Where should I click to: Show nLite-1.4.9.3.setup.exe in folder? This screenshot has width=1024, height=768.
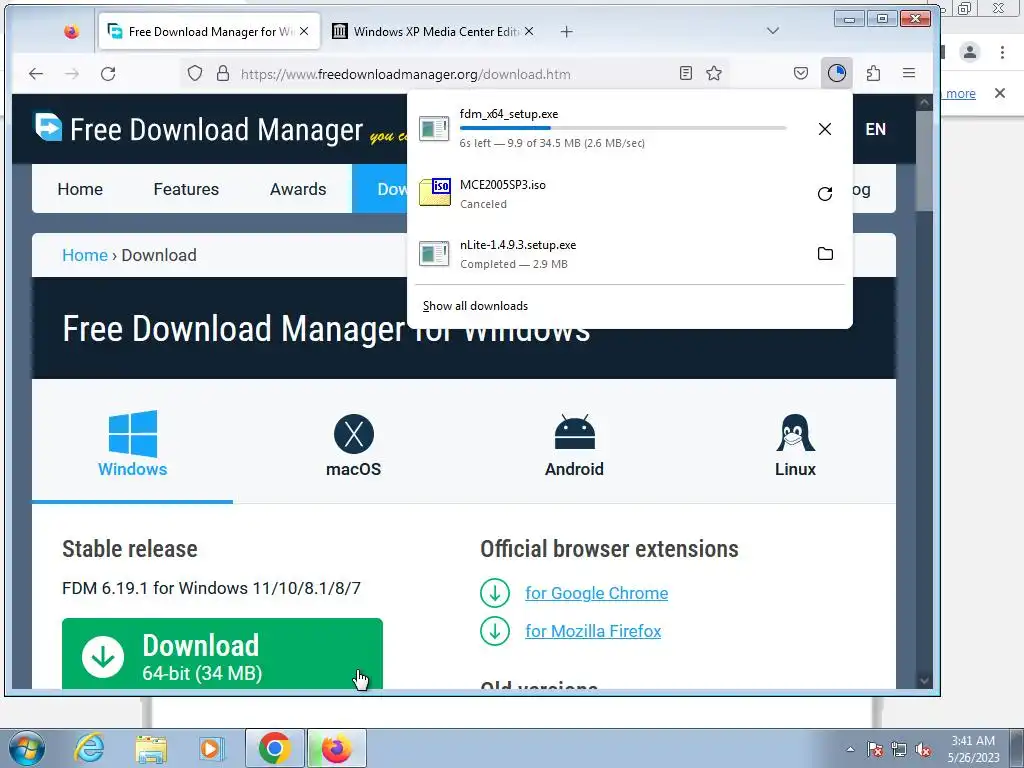tap(825, 253)
